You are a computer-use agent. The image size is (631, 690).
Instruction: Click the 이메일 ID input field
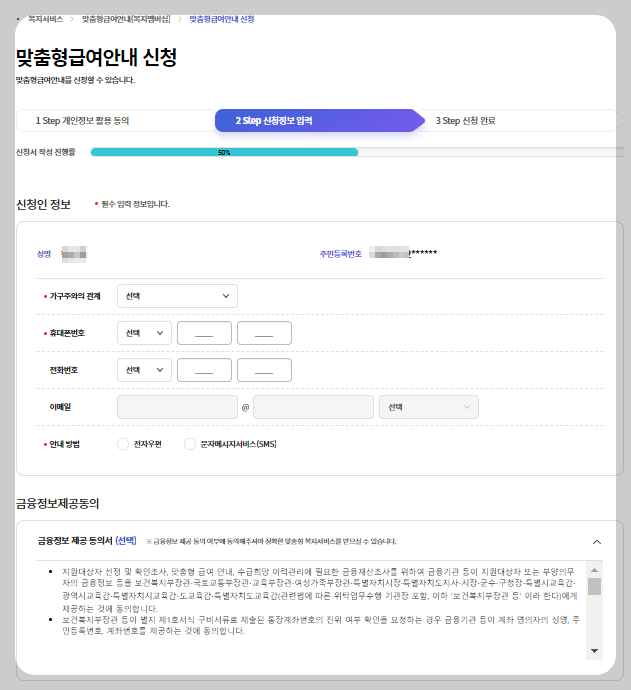click(177, 407)
